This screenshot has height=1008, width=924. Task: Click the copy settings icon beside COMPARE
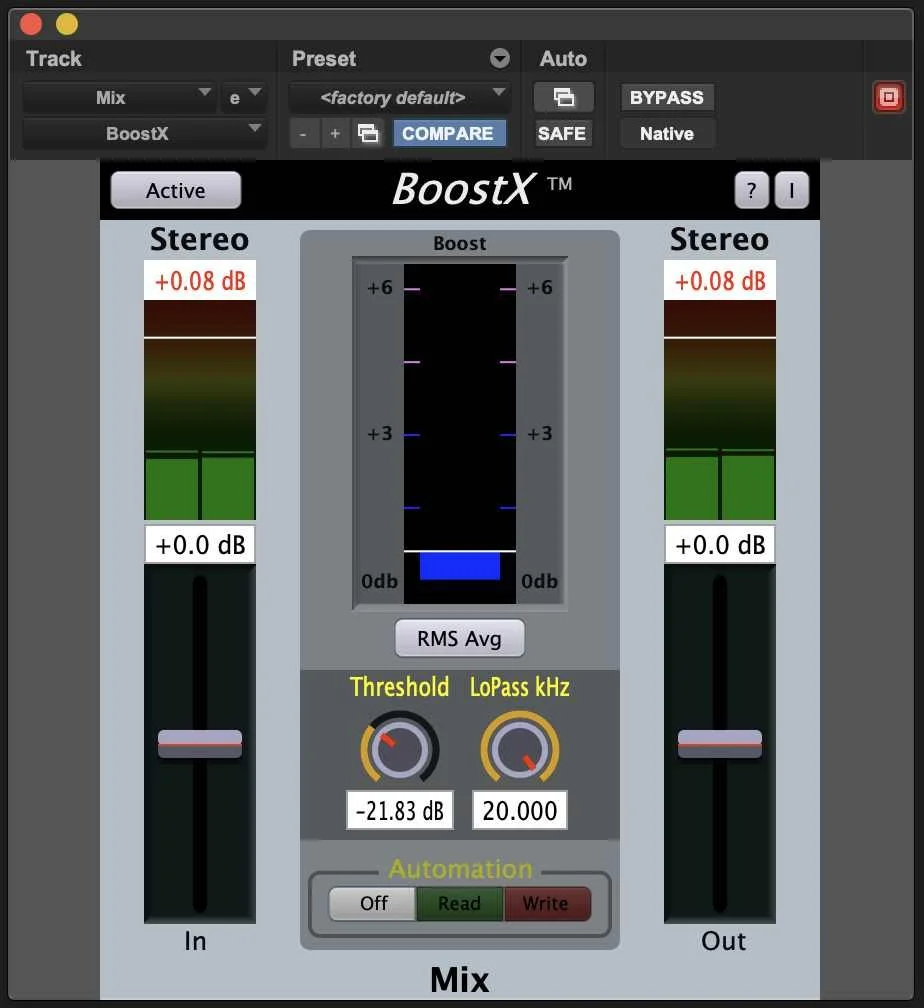pos(368,133)
